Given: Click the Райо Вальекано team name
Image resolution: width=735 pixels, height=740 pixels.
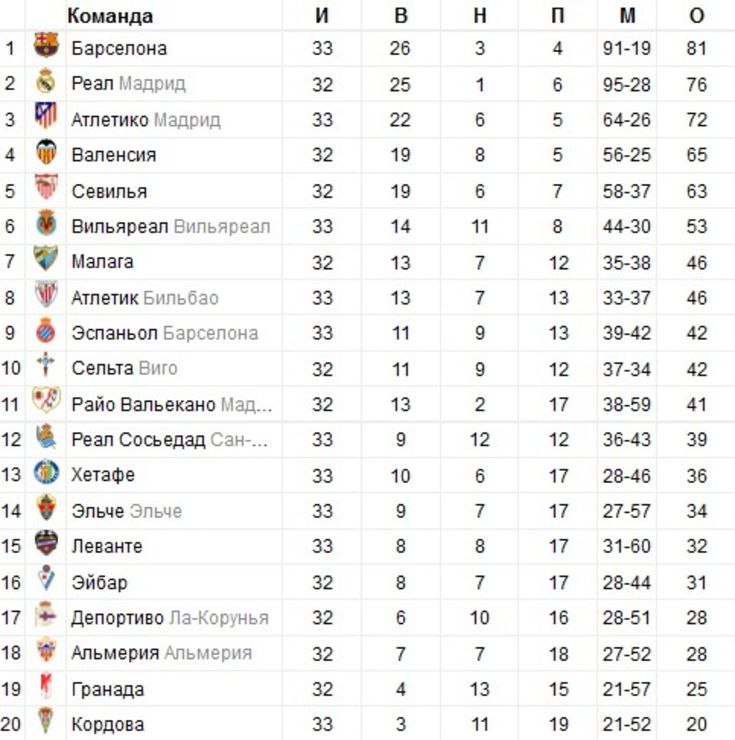Looking at the screenshot, I should point(144,404).
